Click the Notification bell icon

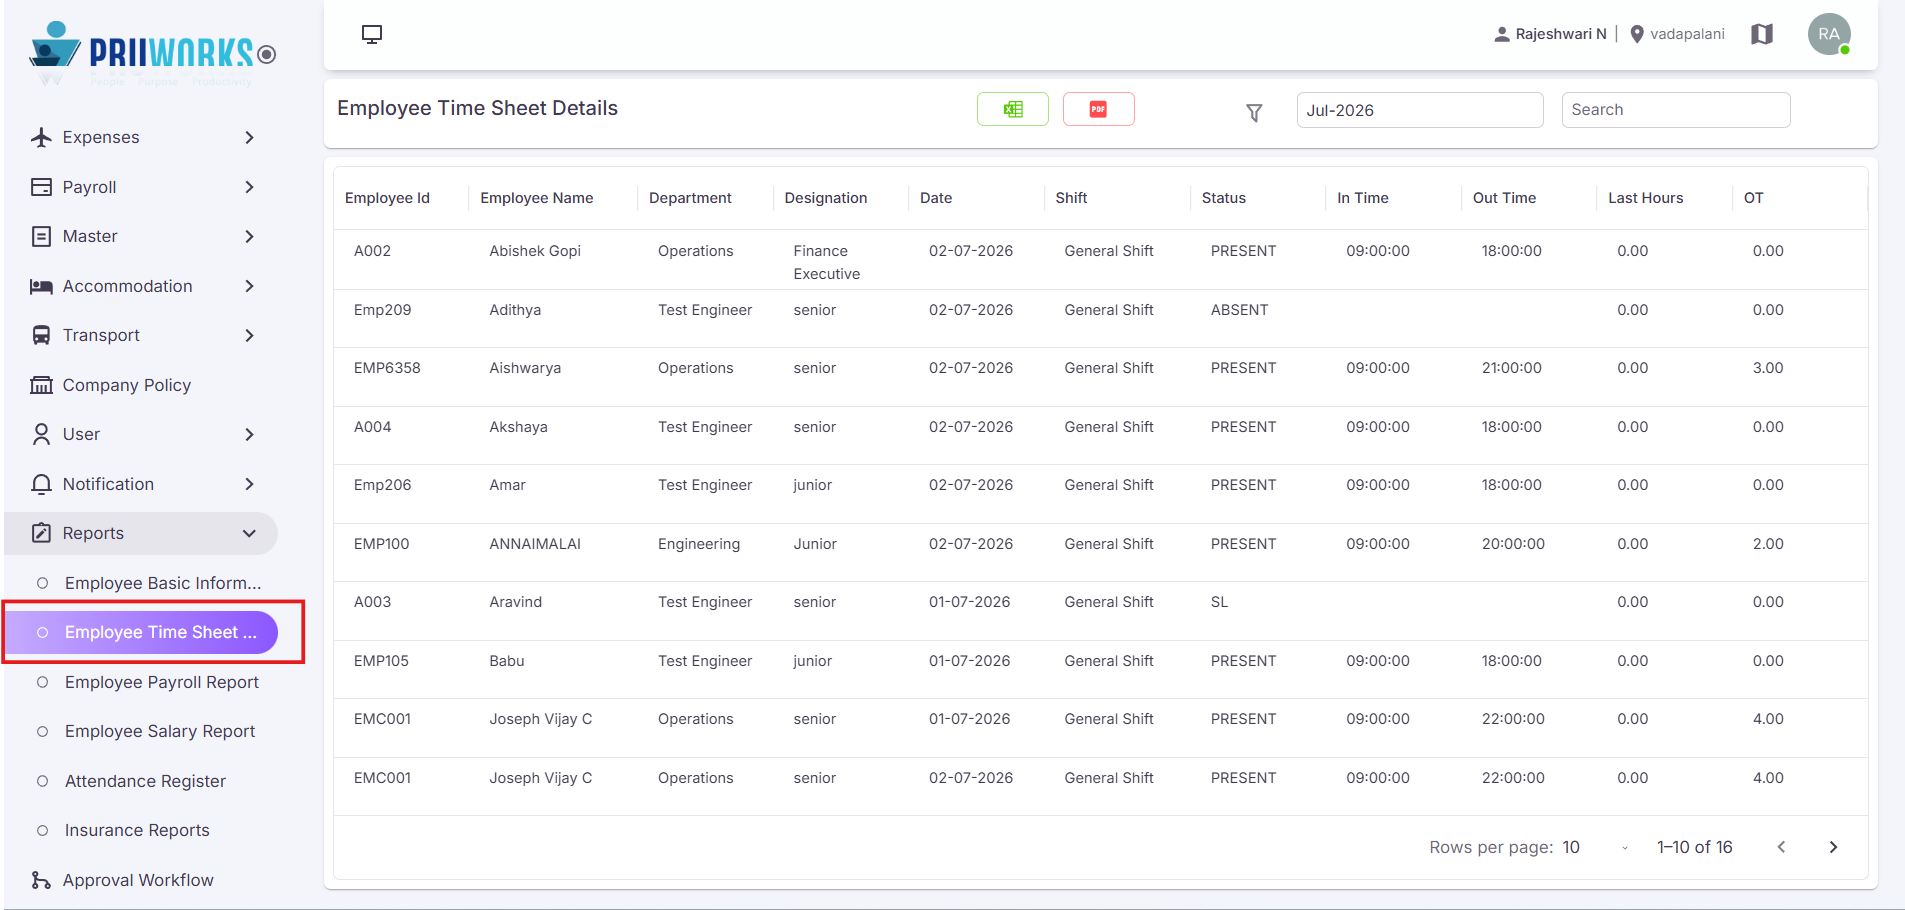pos(41,484)
